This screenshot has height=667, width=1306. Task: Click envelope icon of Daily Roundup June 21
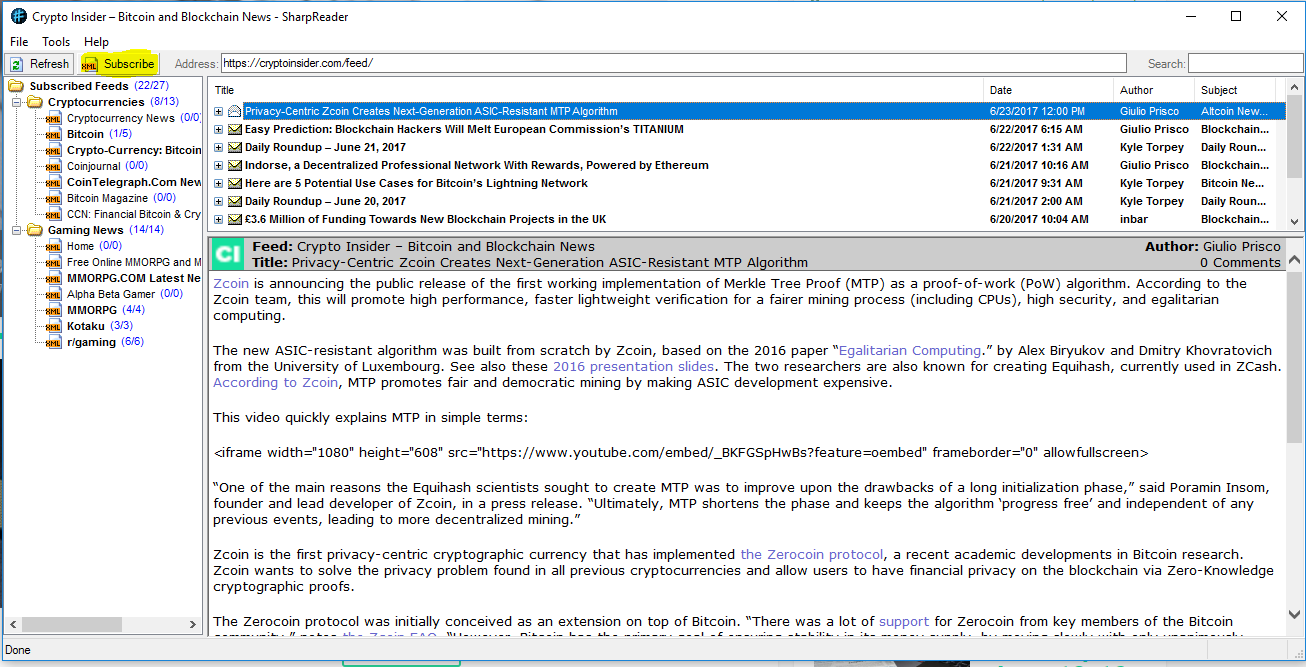click(235, 147)
